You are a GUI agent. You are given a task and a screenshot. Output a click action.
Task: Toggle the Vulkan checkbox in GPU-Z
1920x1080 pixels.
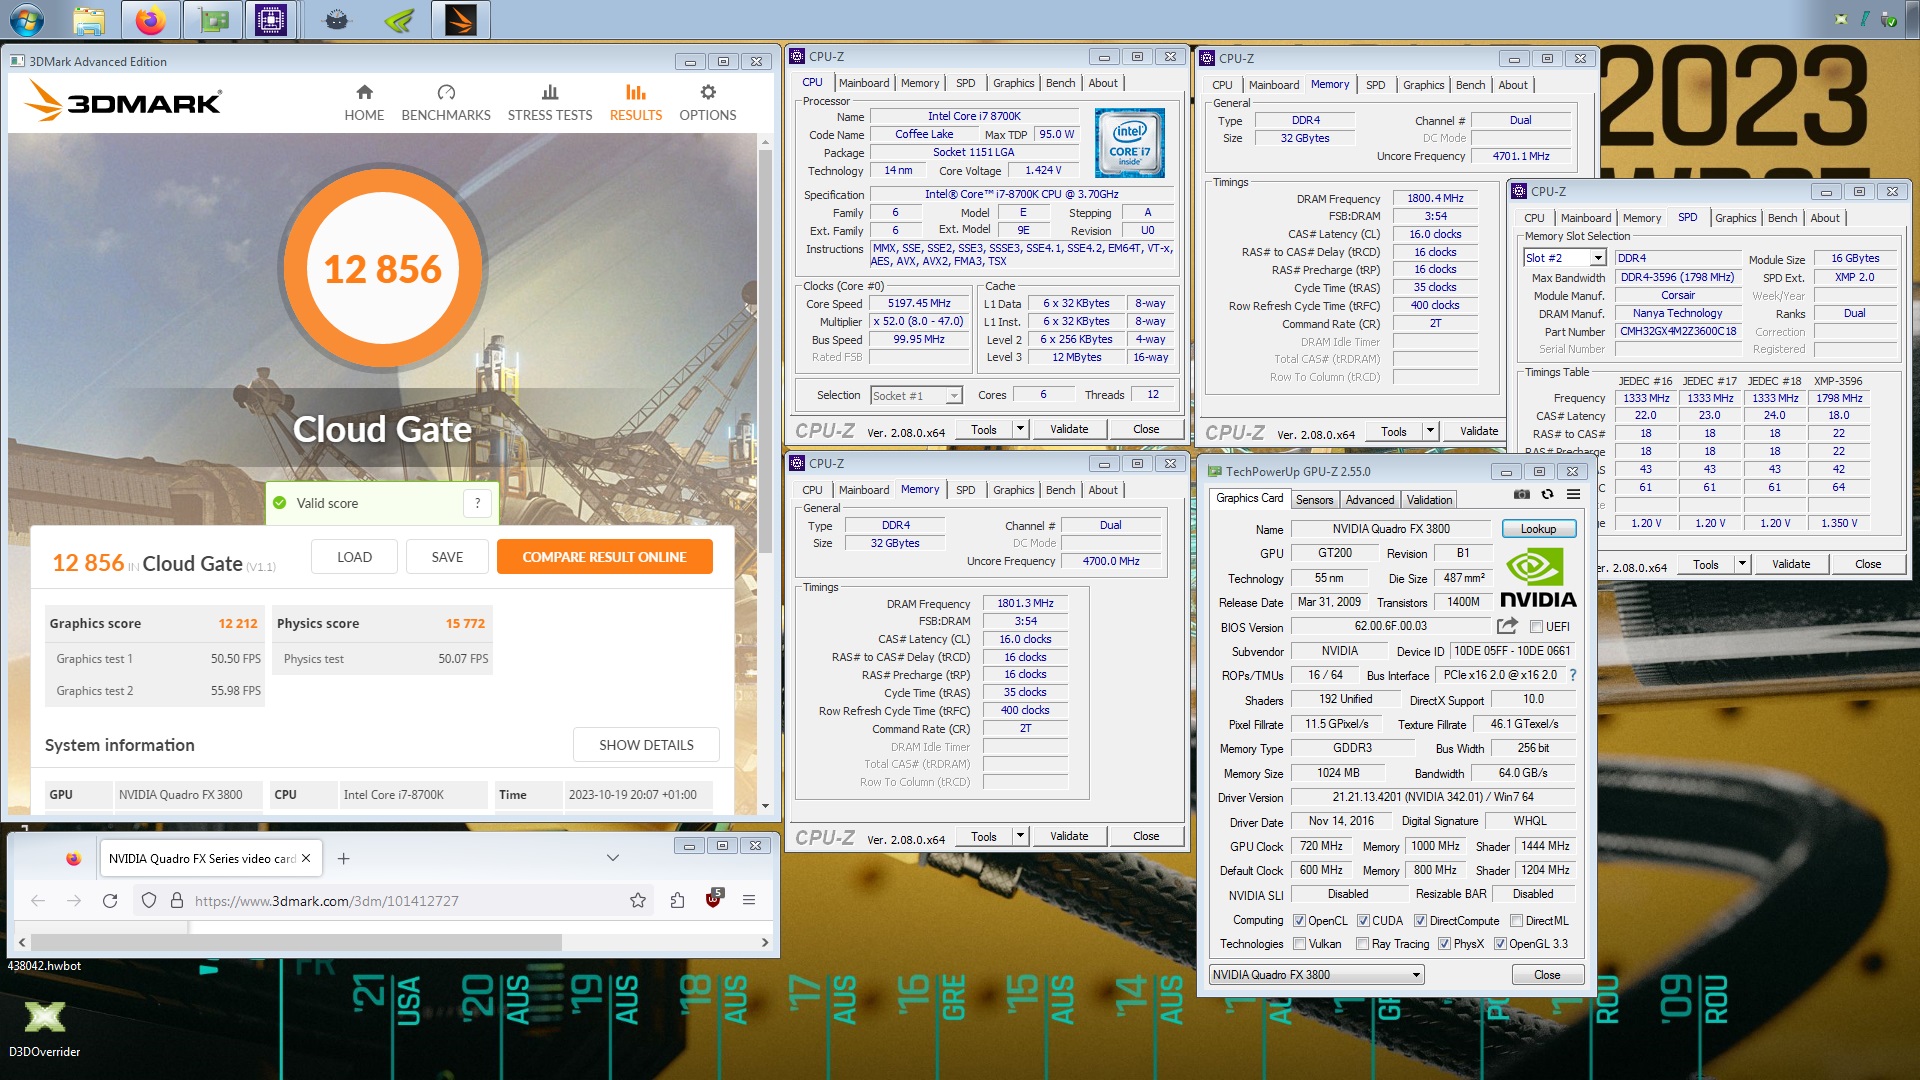coord(1299,944)
